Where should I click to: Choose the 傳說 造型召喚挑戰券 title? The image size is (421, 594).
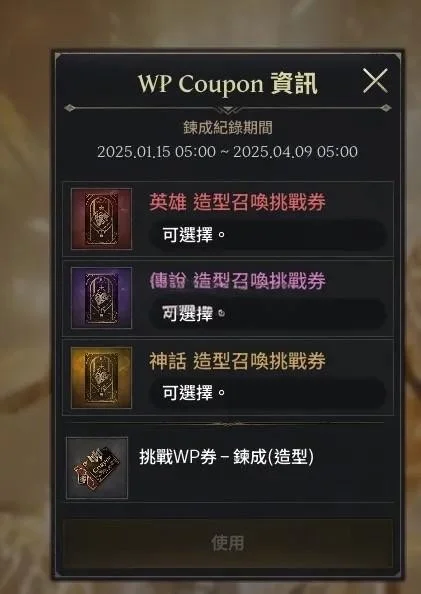click(237, 281)
